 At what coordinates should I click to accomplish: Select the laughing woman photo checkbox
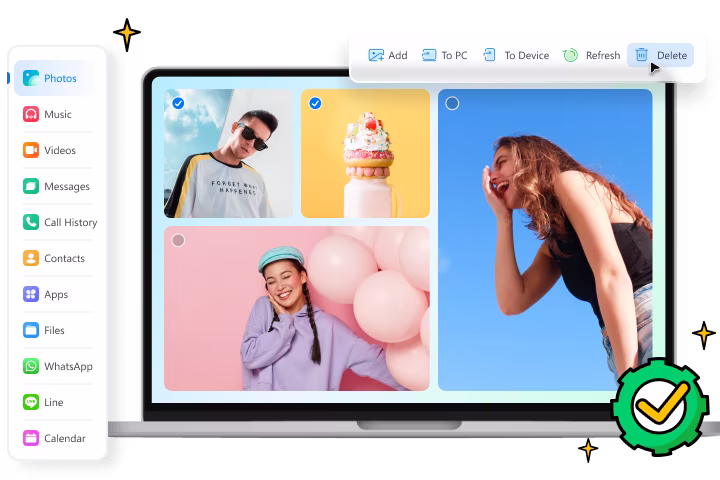click(452, 103)
